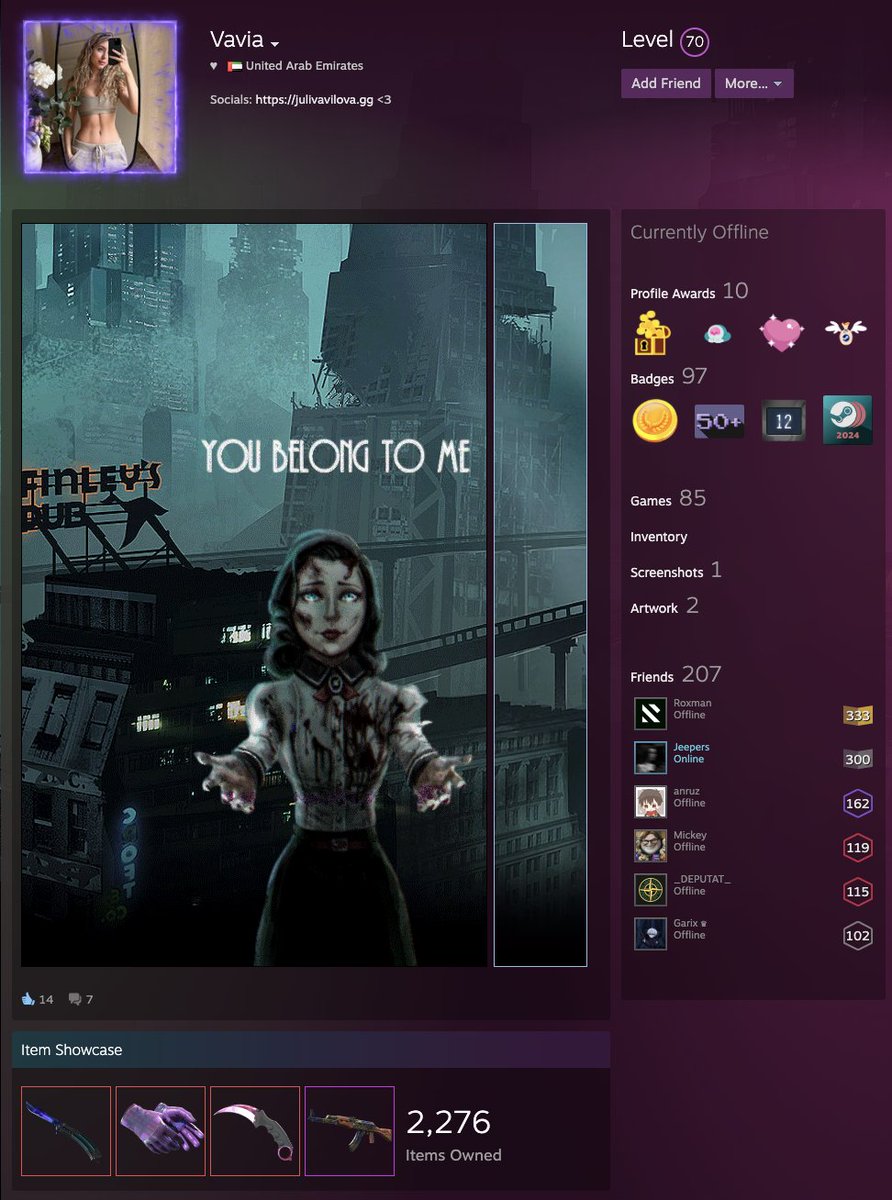Click Garix's level 102 badge

click(x=858, y=935)
